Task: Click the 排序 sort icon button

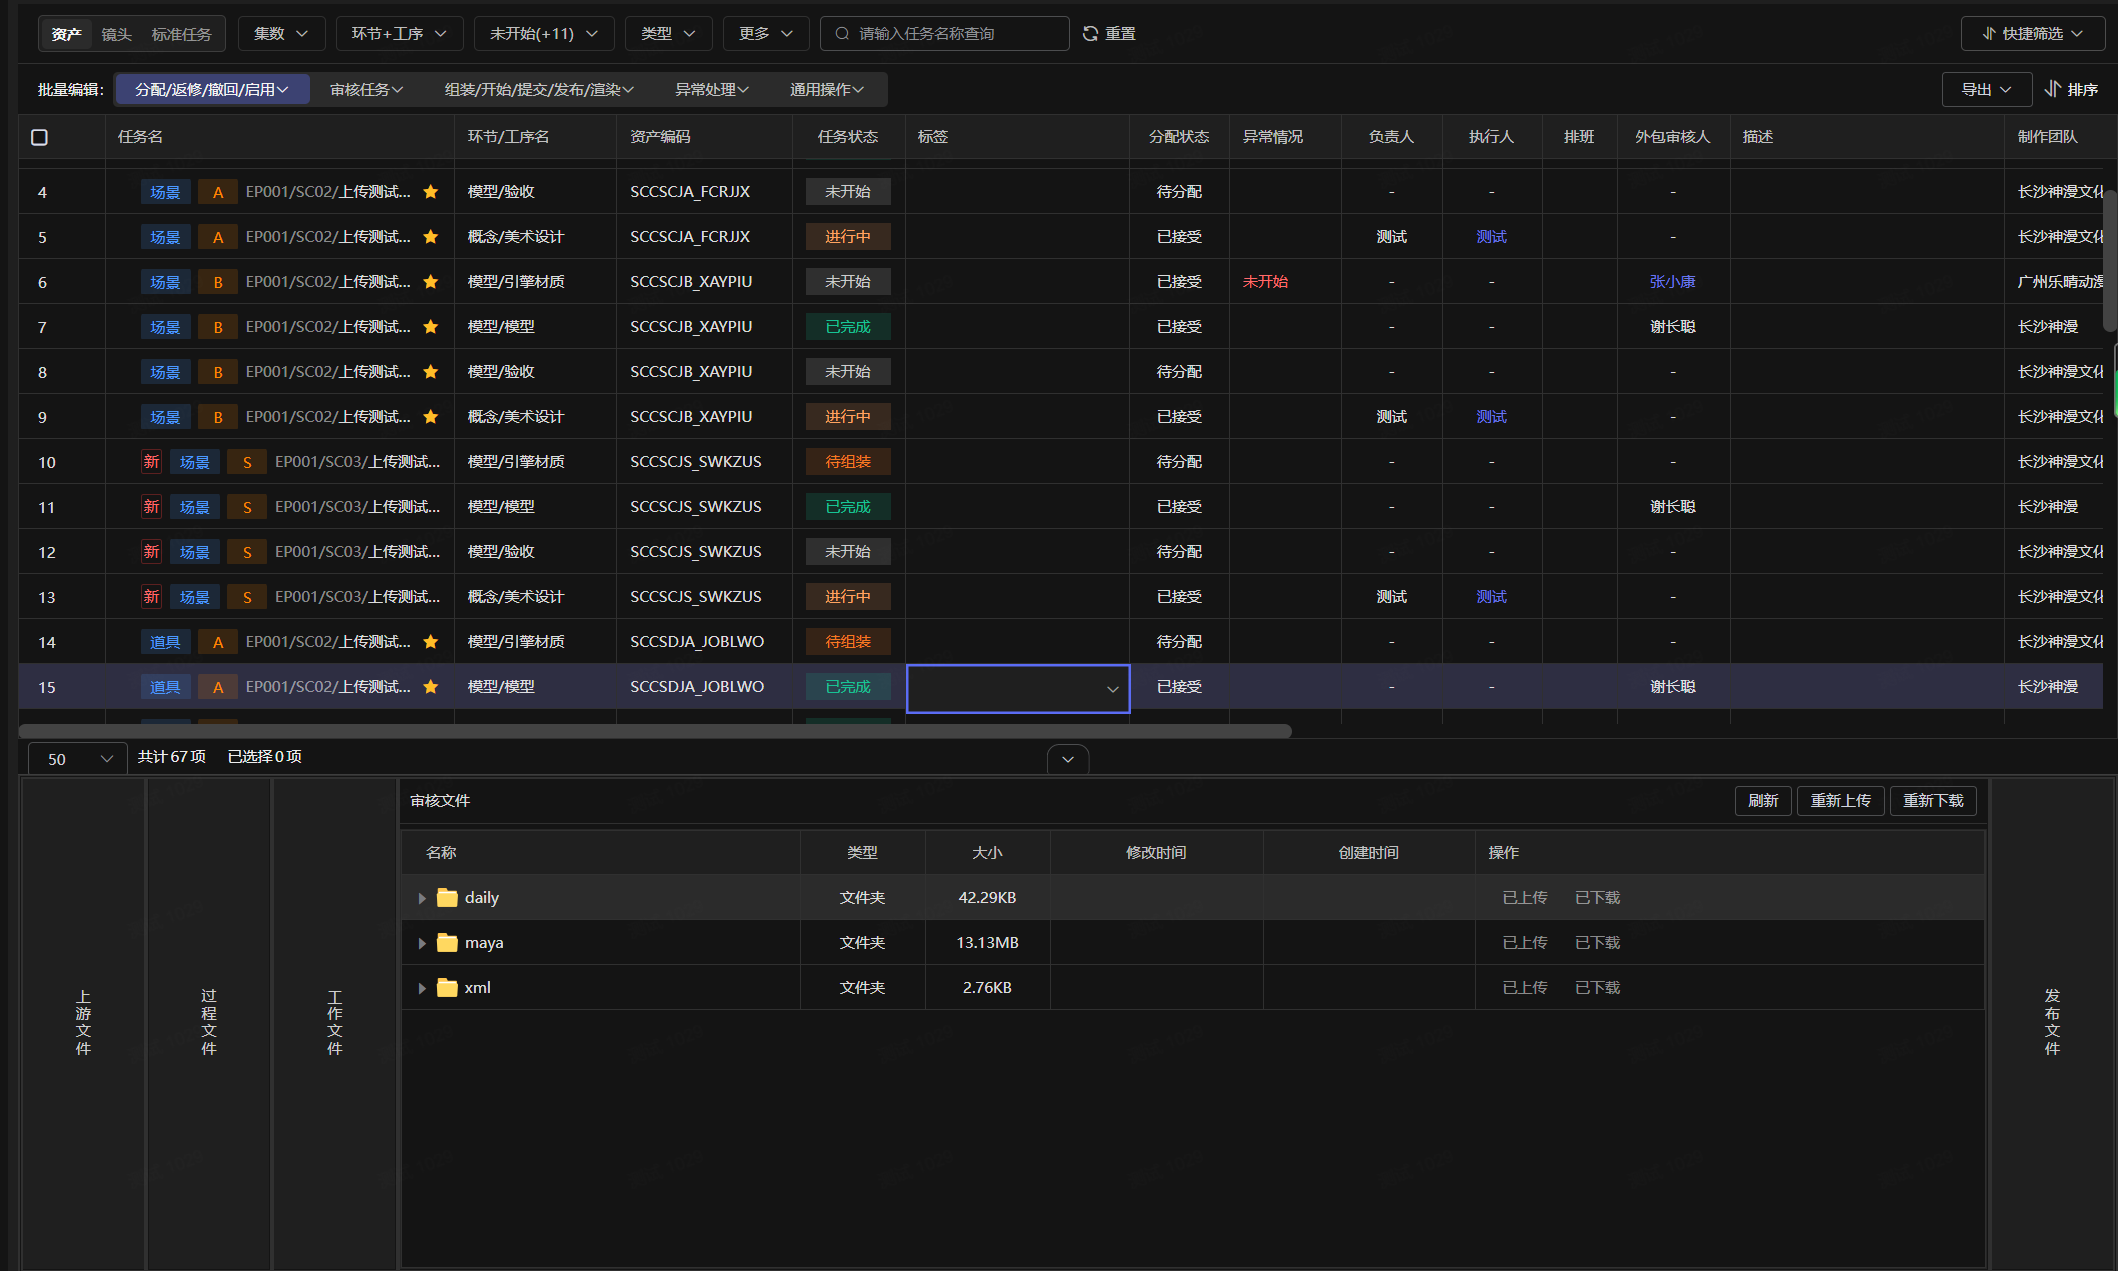Action: click(x=2071, y=89)
